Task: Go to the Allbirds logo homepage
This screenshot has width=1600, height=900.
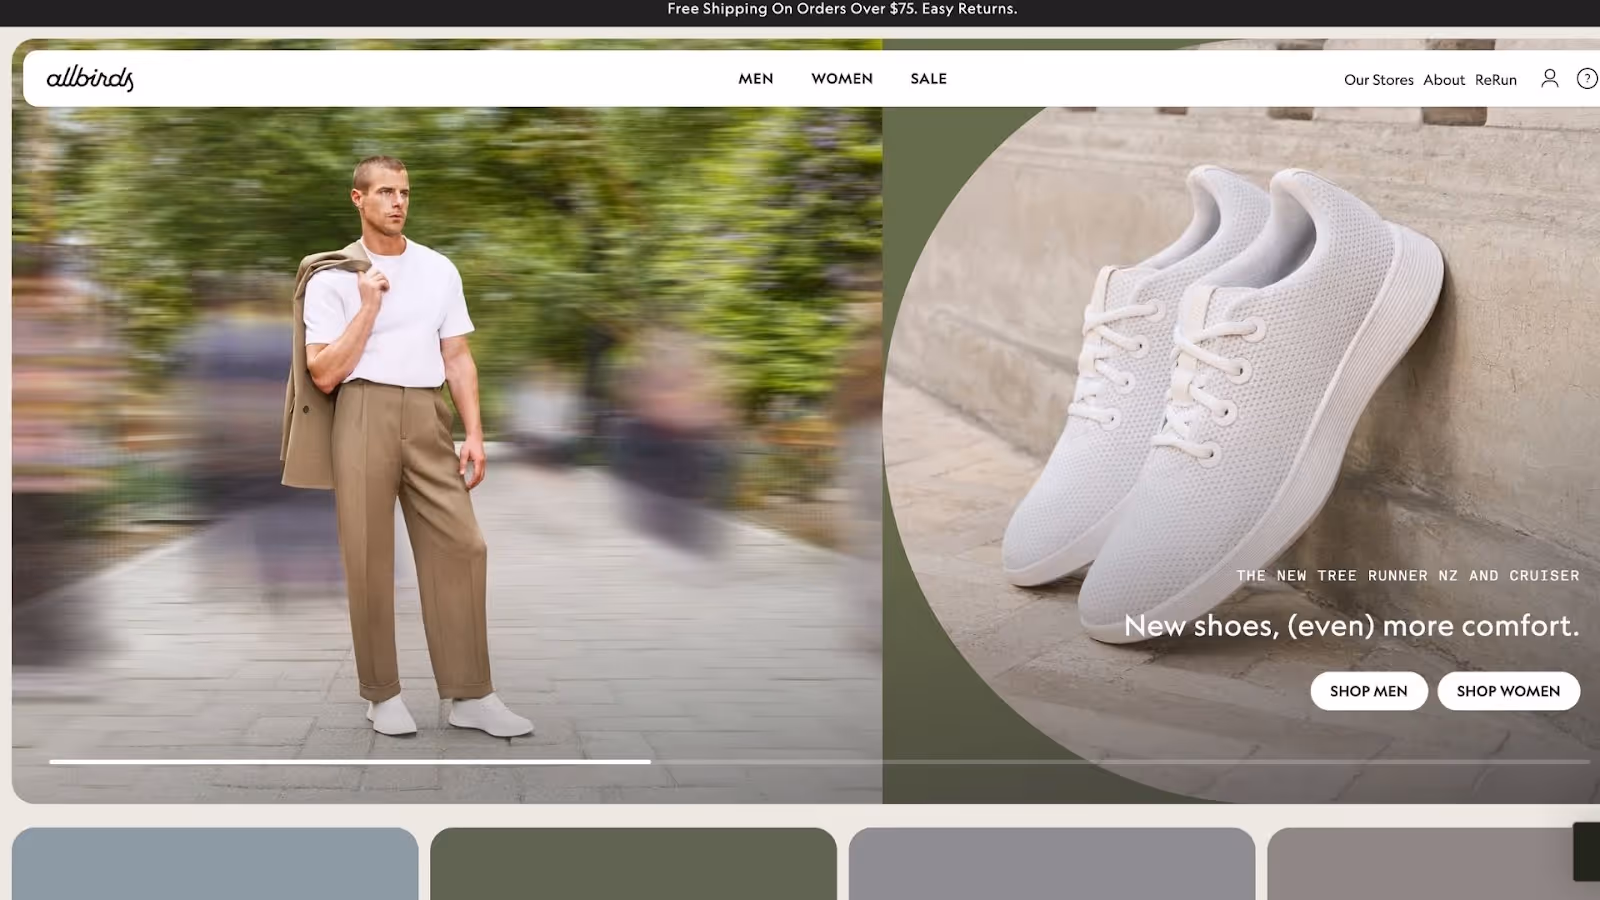Action: pos(90,78)
